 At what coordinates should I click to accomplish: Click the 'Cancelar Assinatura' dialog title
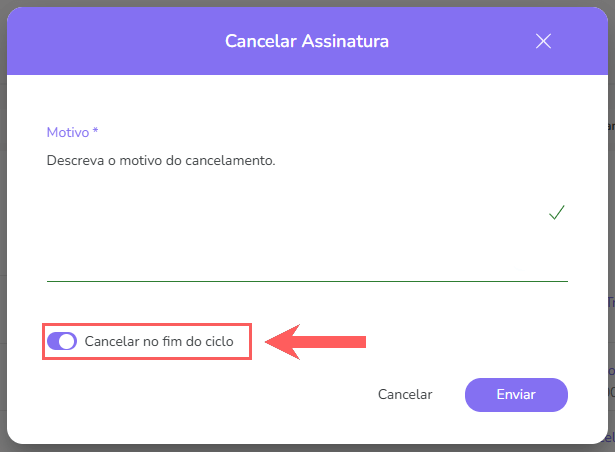tap(306, 41)
